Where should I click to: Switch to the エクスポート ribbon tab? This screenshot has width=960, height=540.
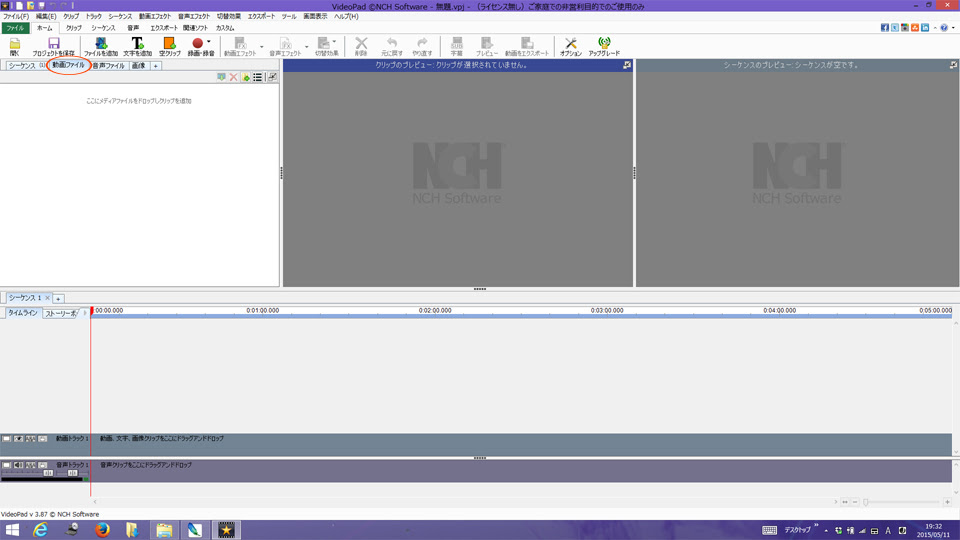[163, 28]
